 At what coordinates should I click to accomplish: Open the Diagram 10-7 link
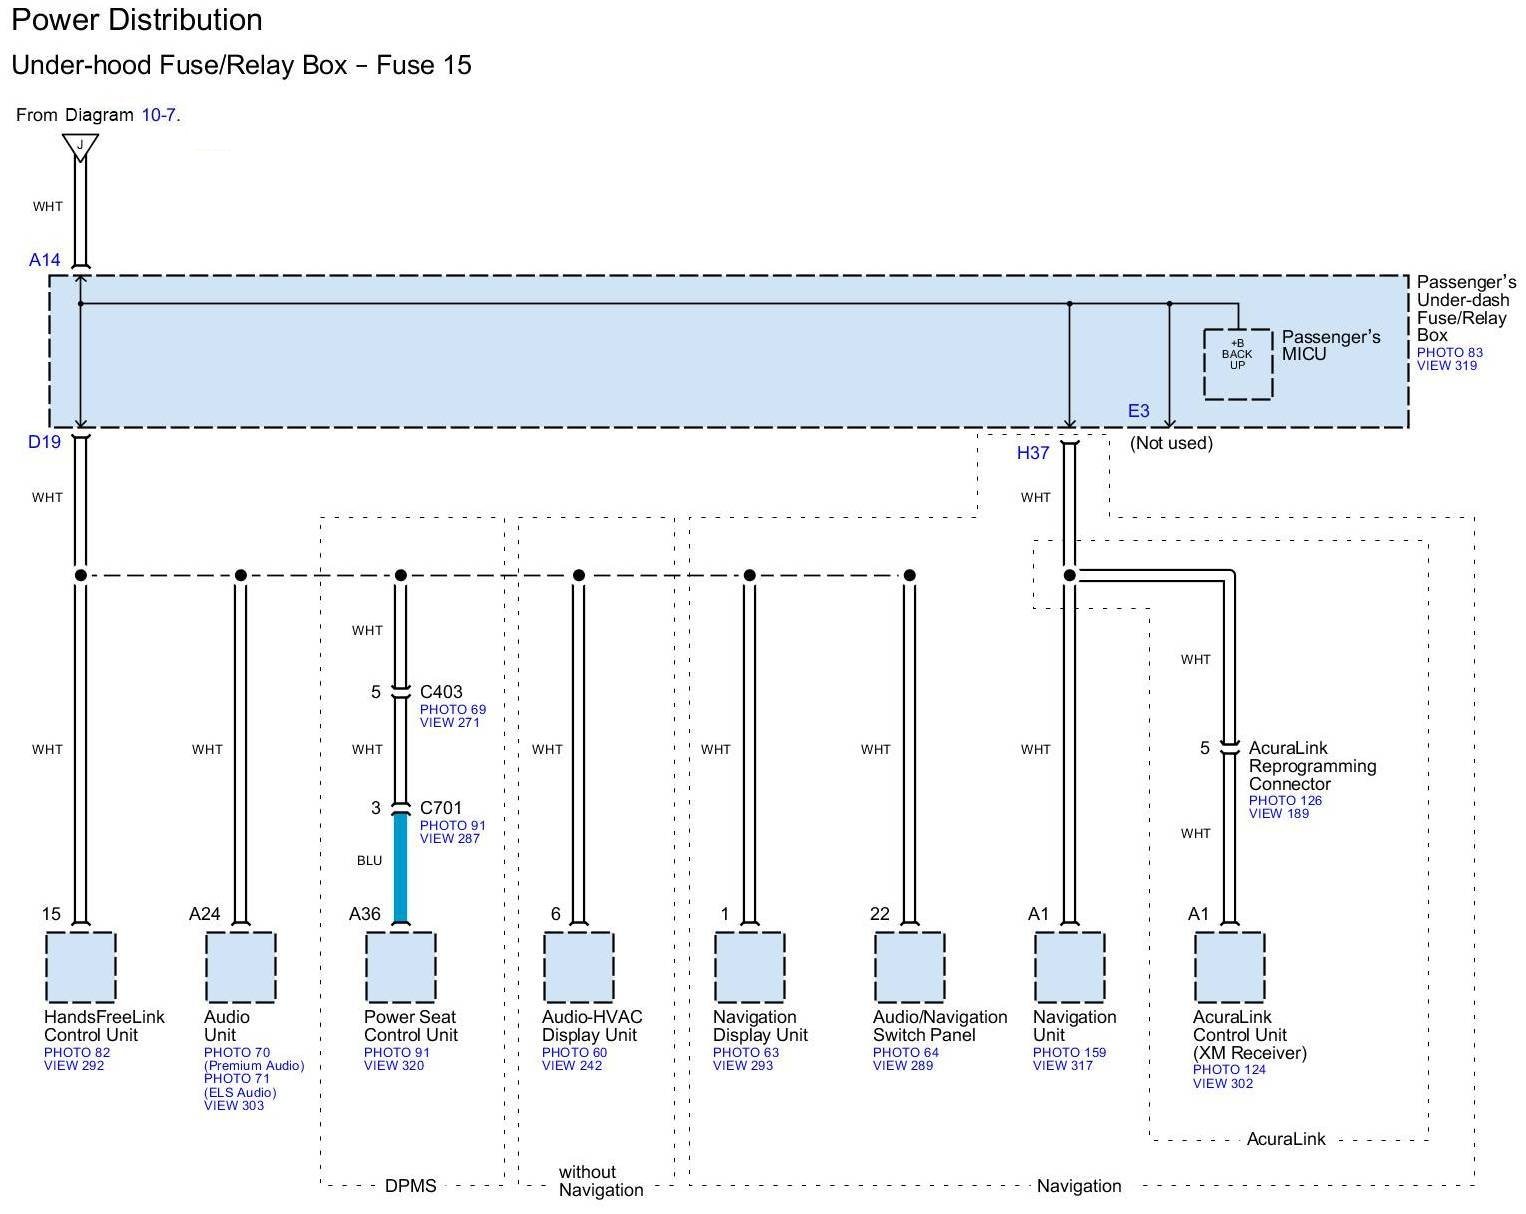[x=159, y=115]
